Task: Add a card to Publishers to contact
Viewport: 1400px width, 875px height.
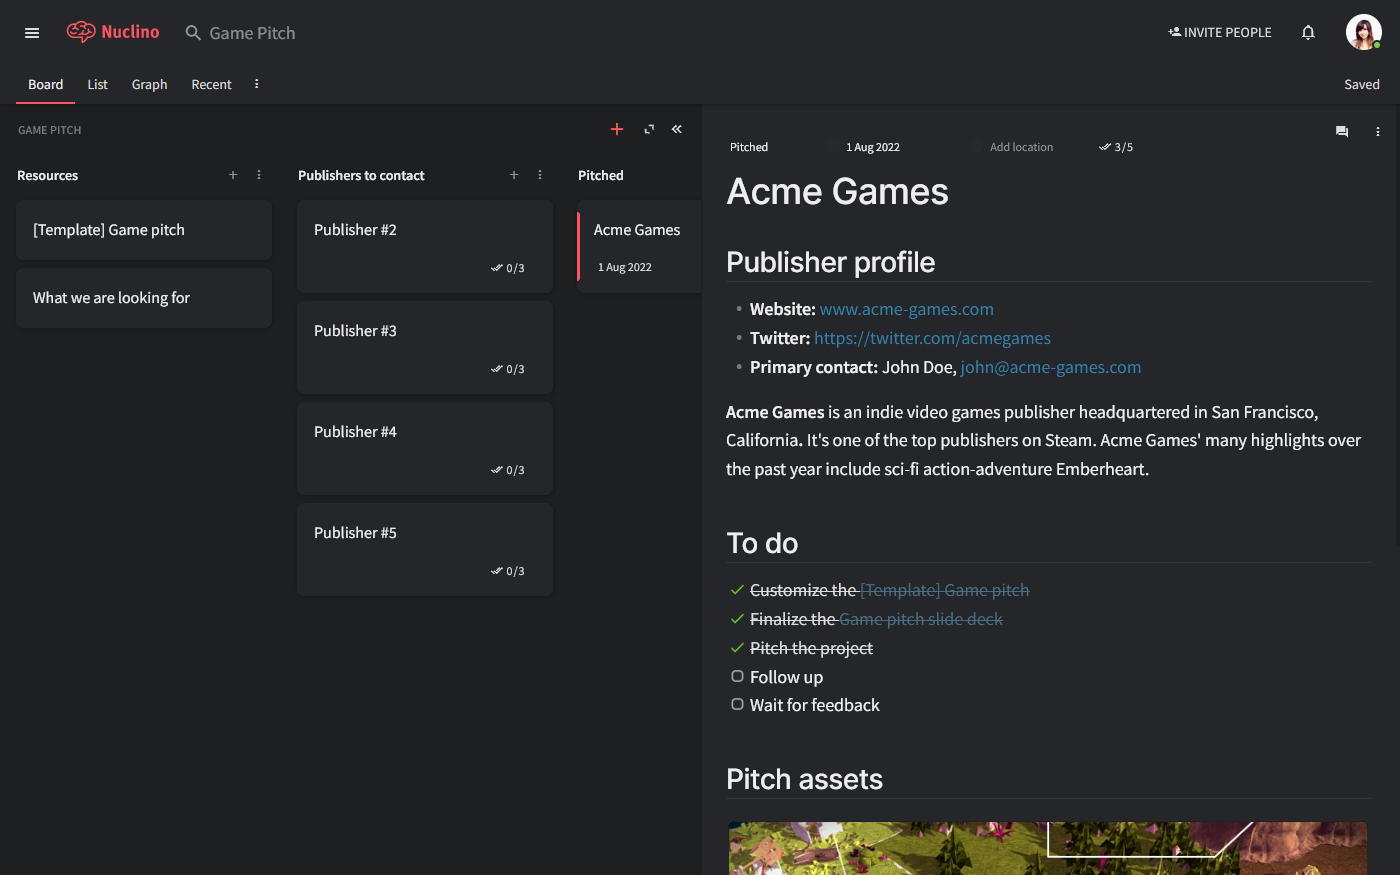Action: pos(514,175)
